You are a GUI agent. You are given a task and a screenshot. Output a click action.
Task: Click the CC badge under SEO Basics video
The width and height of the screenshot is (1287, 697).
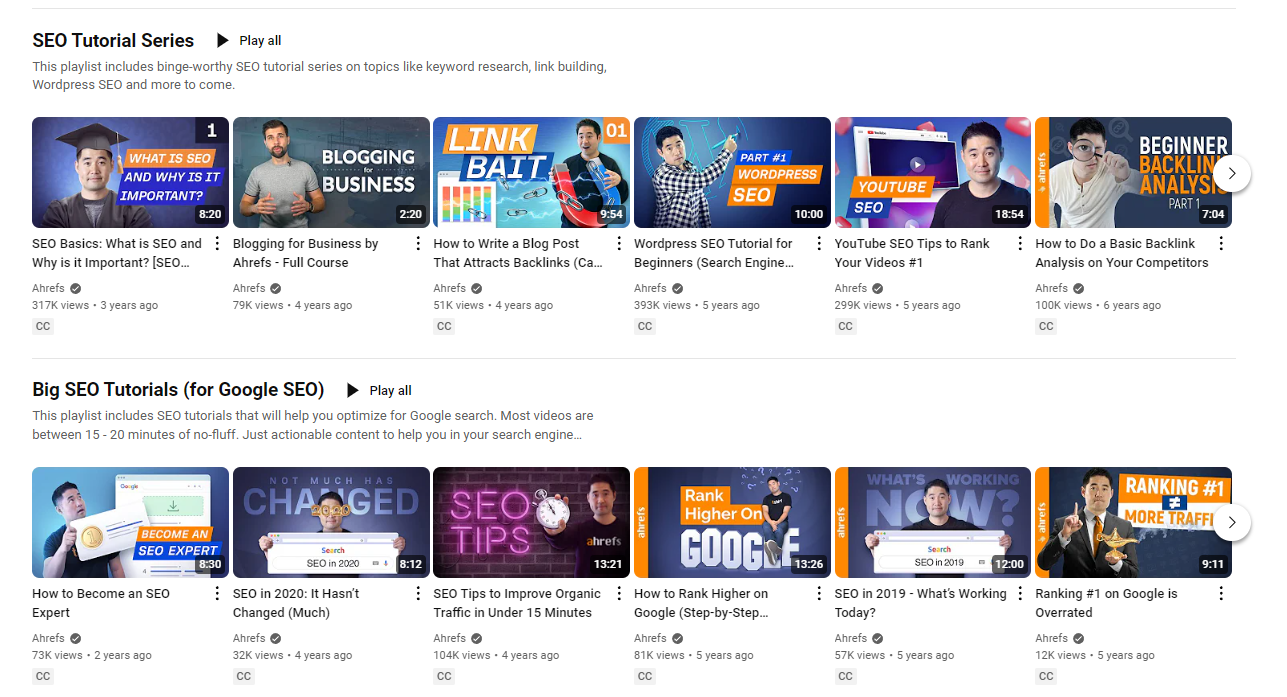43,326
